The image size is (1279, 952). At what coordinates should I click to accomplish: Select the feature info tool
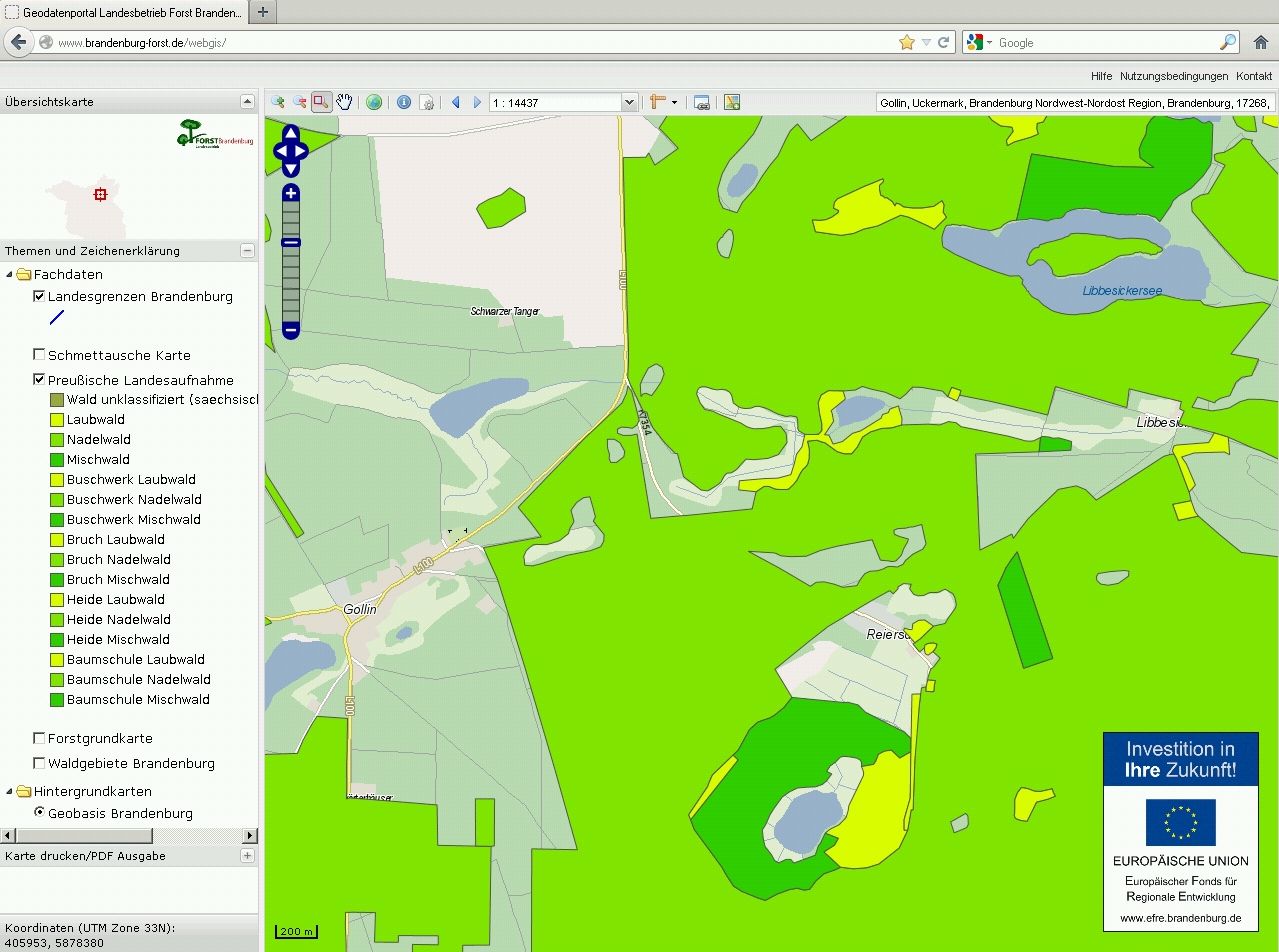pos(404,102)
